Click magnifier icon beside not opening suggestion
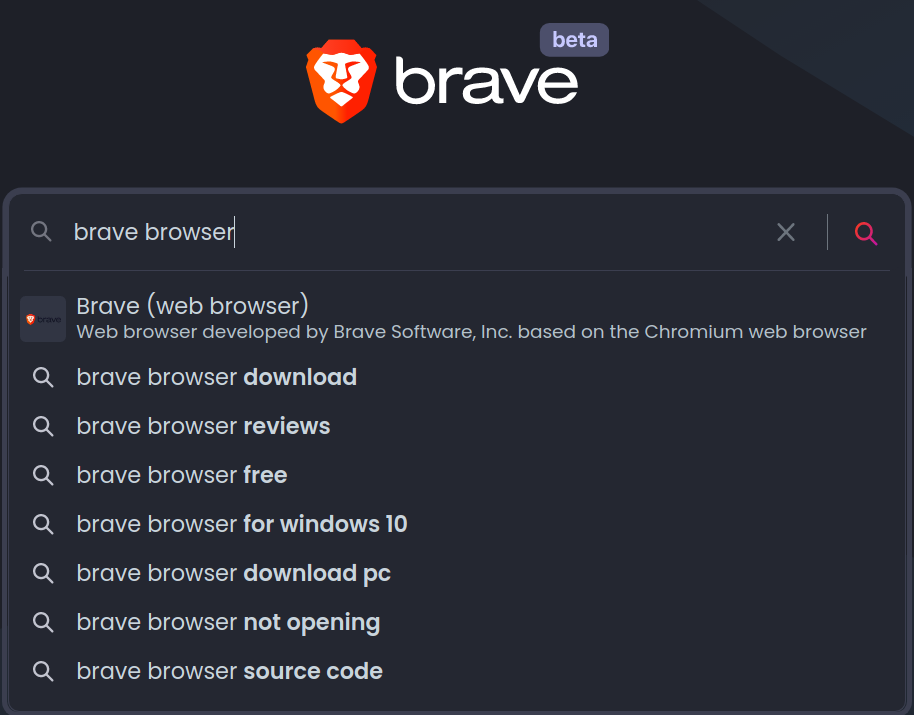Viewport: 914px width, 715px height. click(43, 622)
